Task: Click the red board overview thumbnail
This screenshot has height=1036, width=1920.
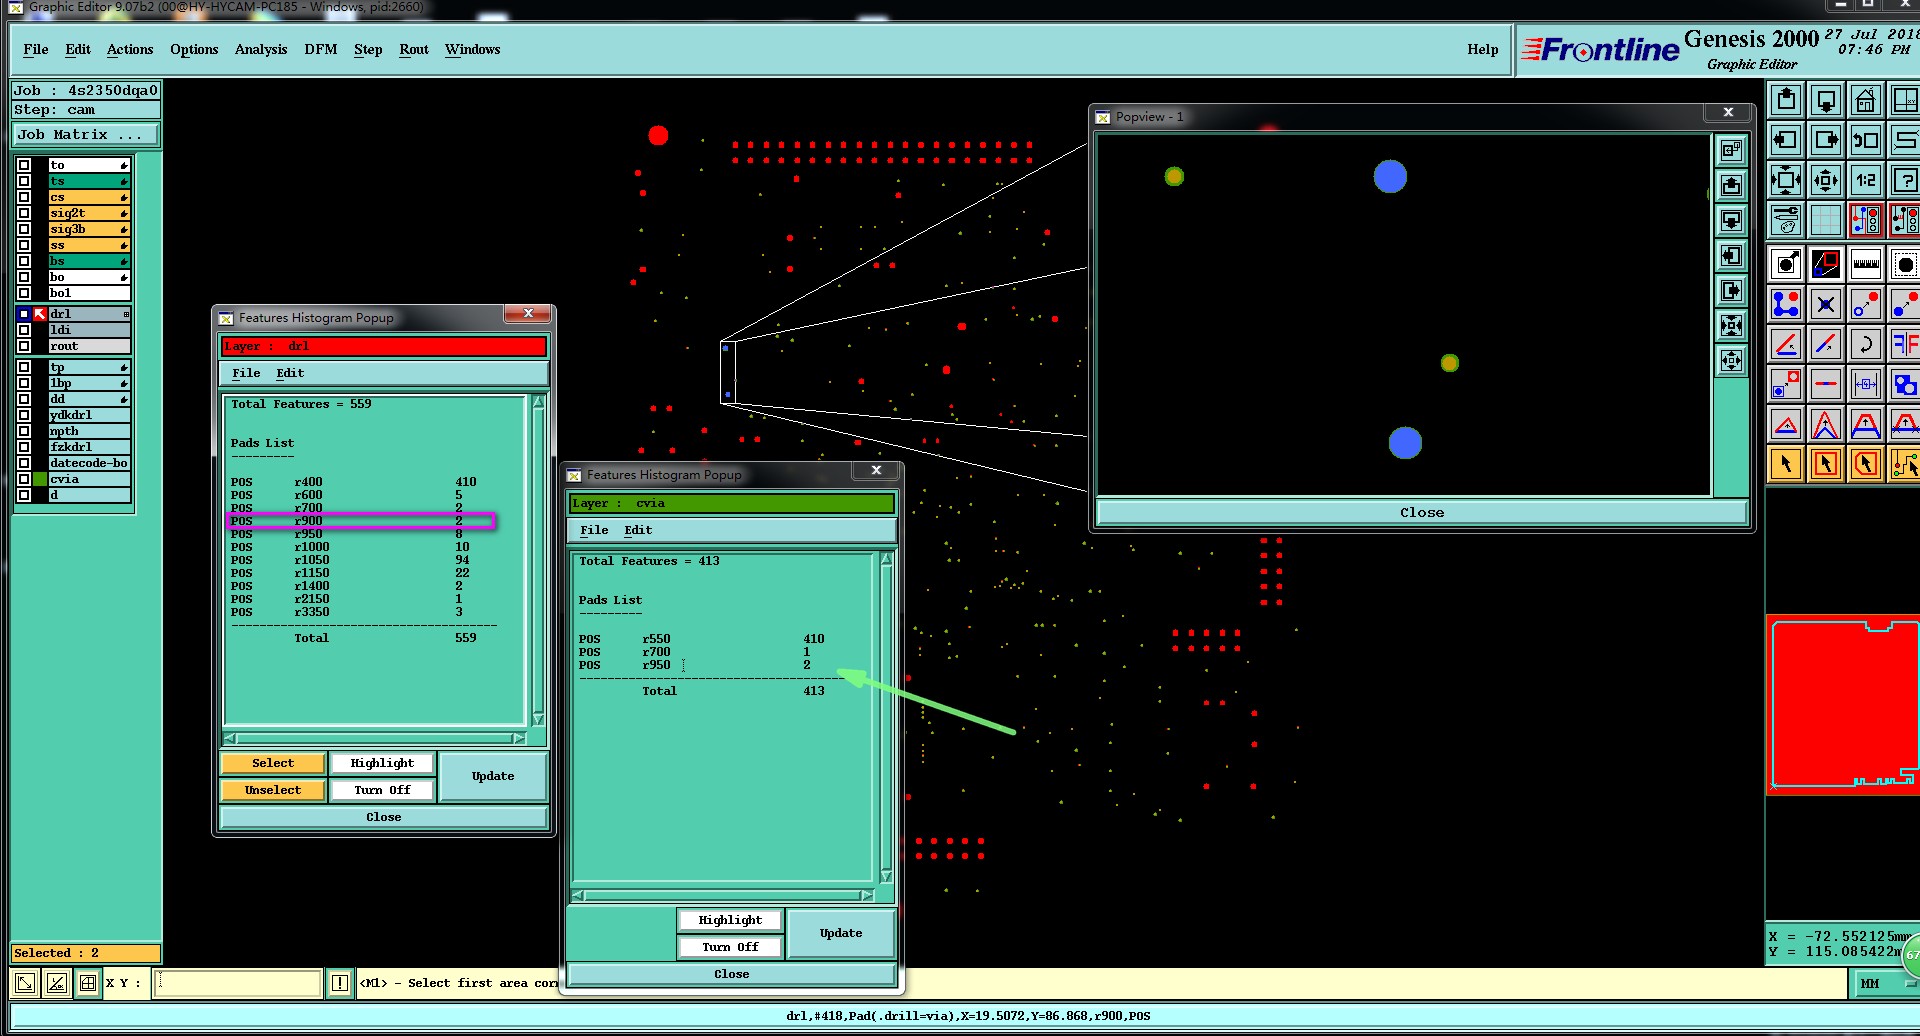Action: 1843,704
